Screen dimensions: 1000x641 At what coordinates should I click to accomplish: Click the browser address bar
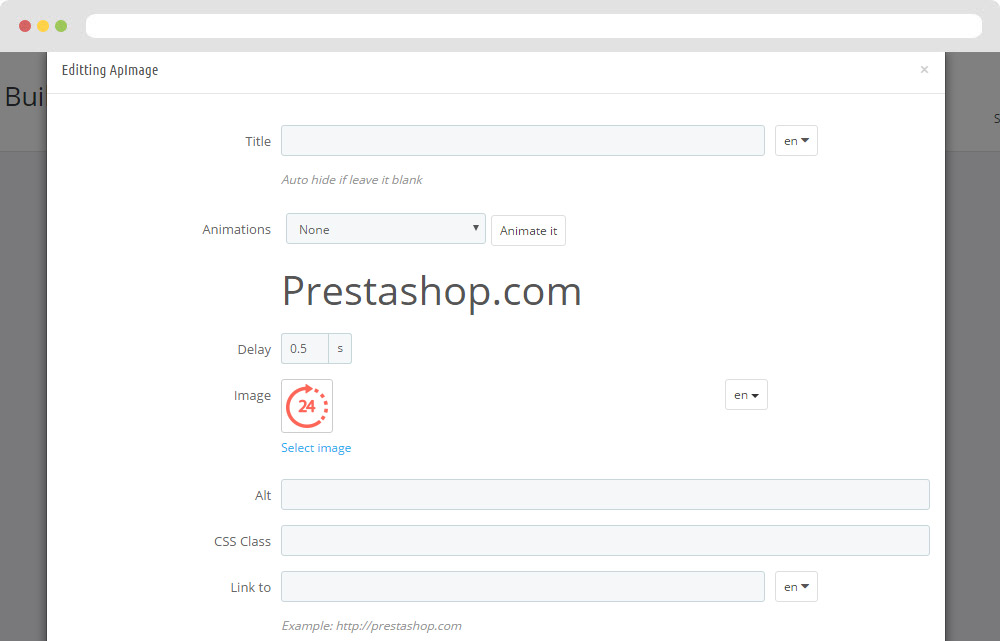(x=534, y=26)
